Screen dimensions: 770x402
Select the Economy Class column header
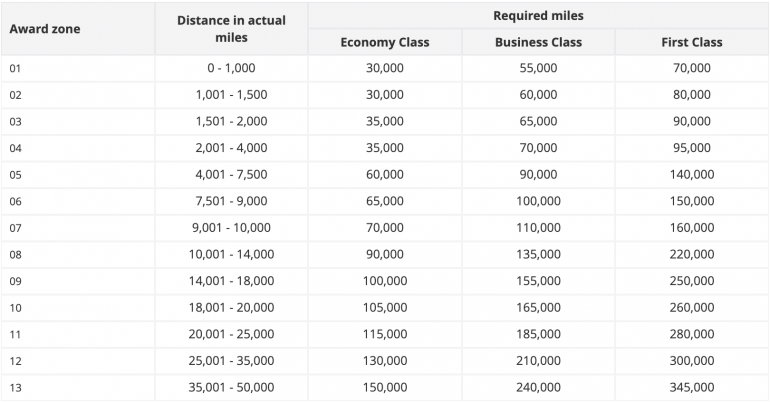[x=385, y=42]
